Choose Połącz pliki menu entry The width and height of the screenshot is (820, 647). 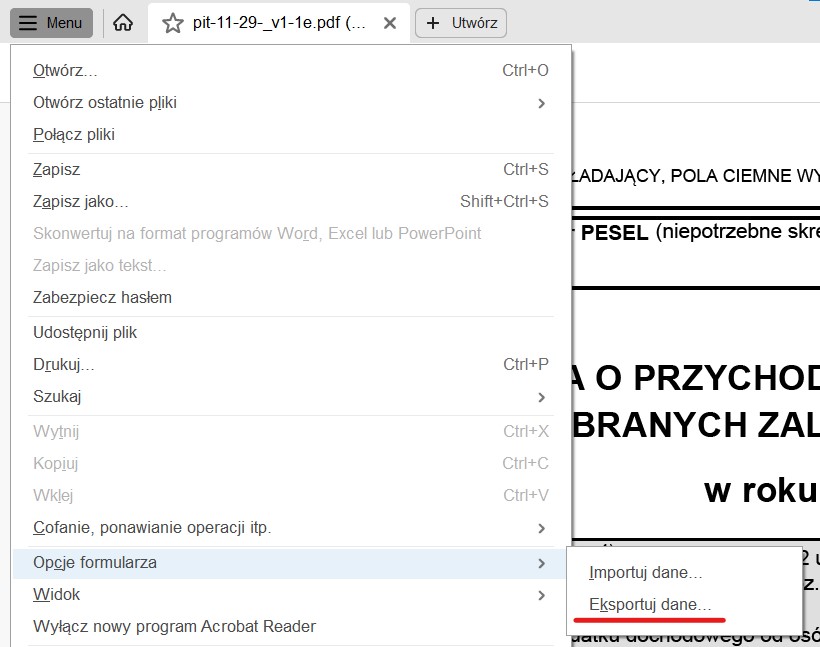(74, 135)
